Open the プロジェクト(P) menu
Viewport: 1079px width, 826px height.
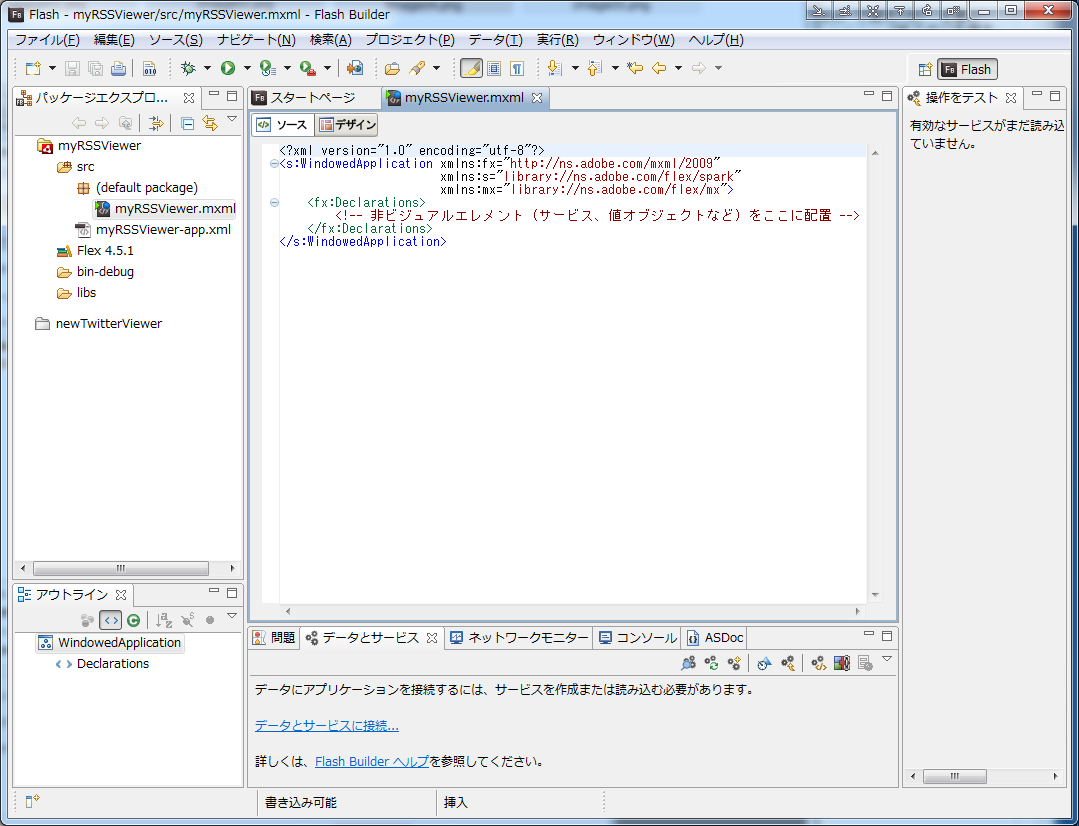[x=410, y=40]
